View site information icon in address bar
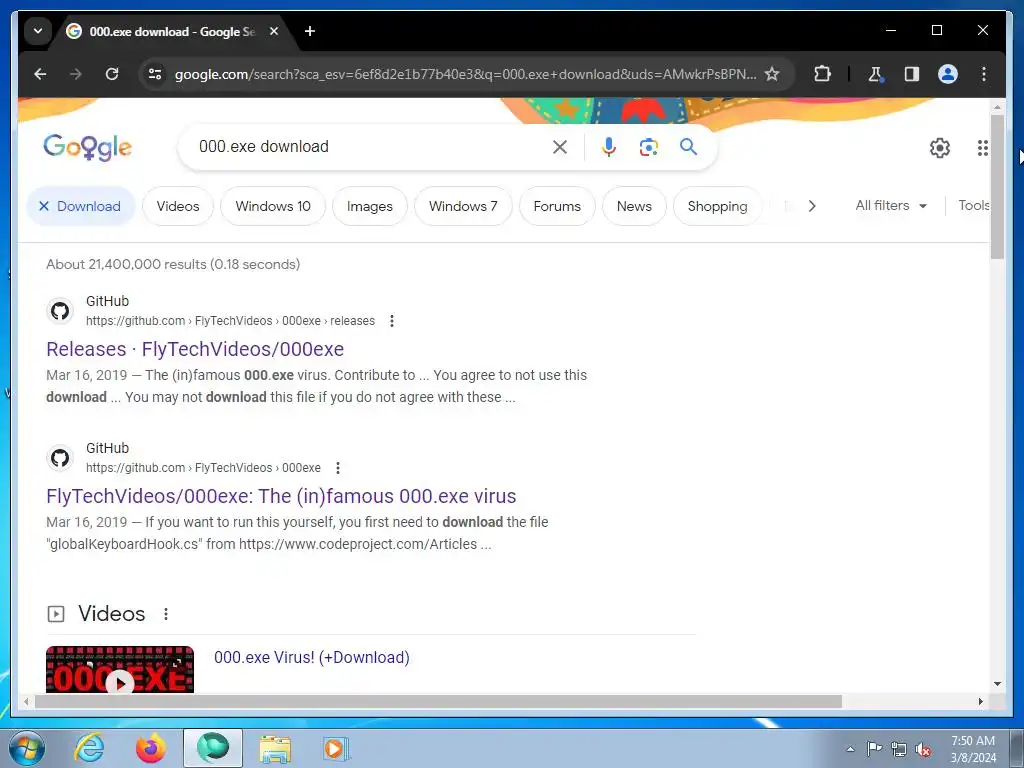Viewport: 1024px width, 768px height. [155, 74]
